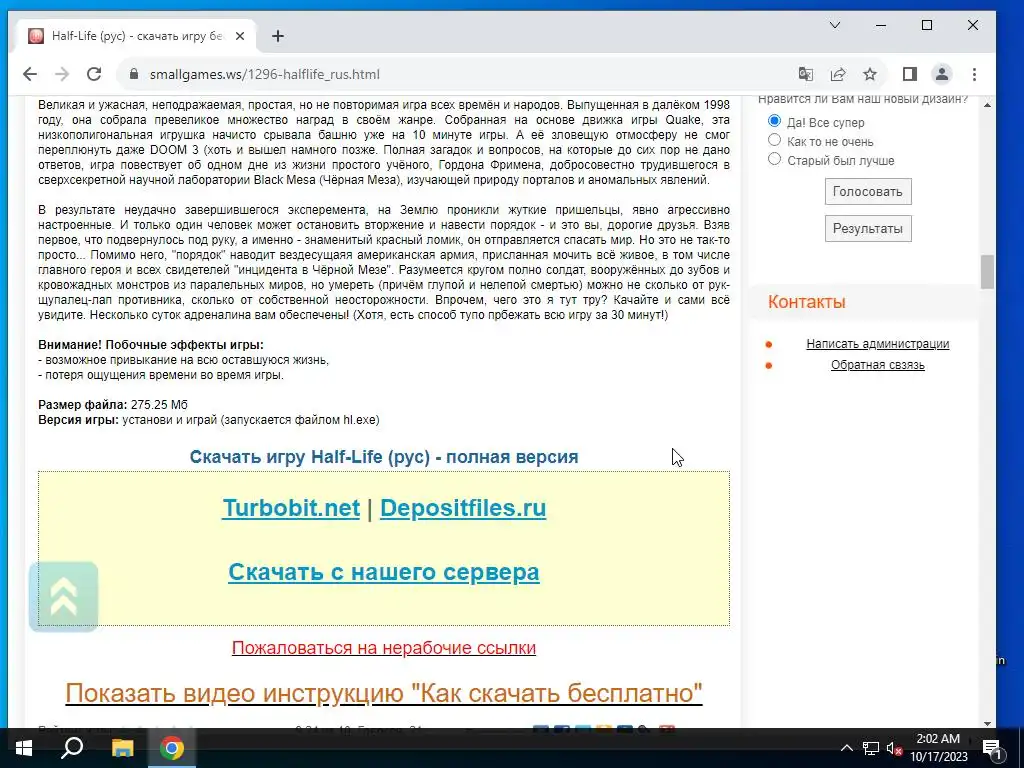The image size is (1024, 768).
Task: Download via the Depositfiles.ru link
Action: point(463,508)
